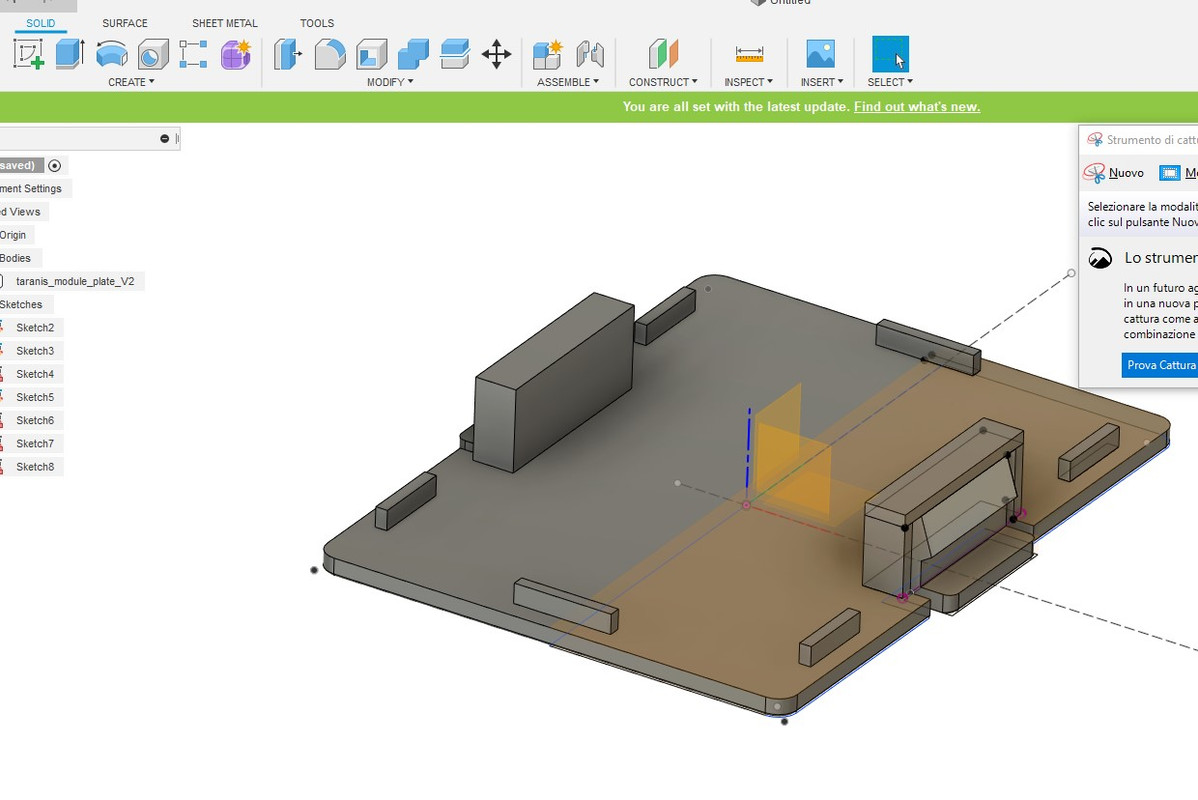Screen dimensions: 1198x800
Task: Select Sketch5 in the browser
Action: 34,397
